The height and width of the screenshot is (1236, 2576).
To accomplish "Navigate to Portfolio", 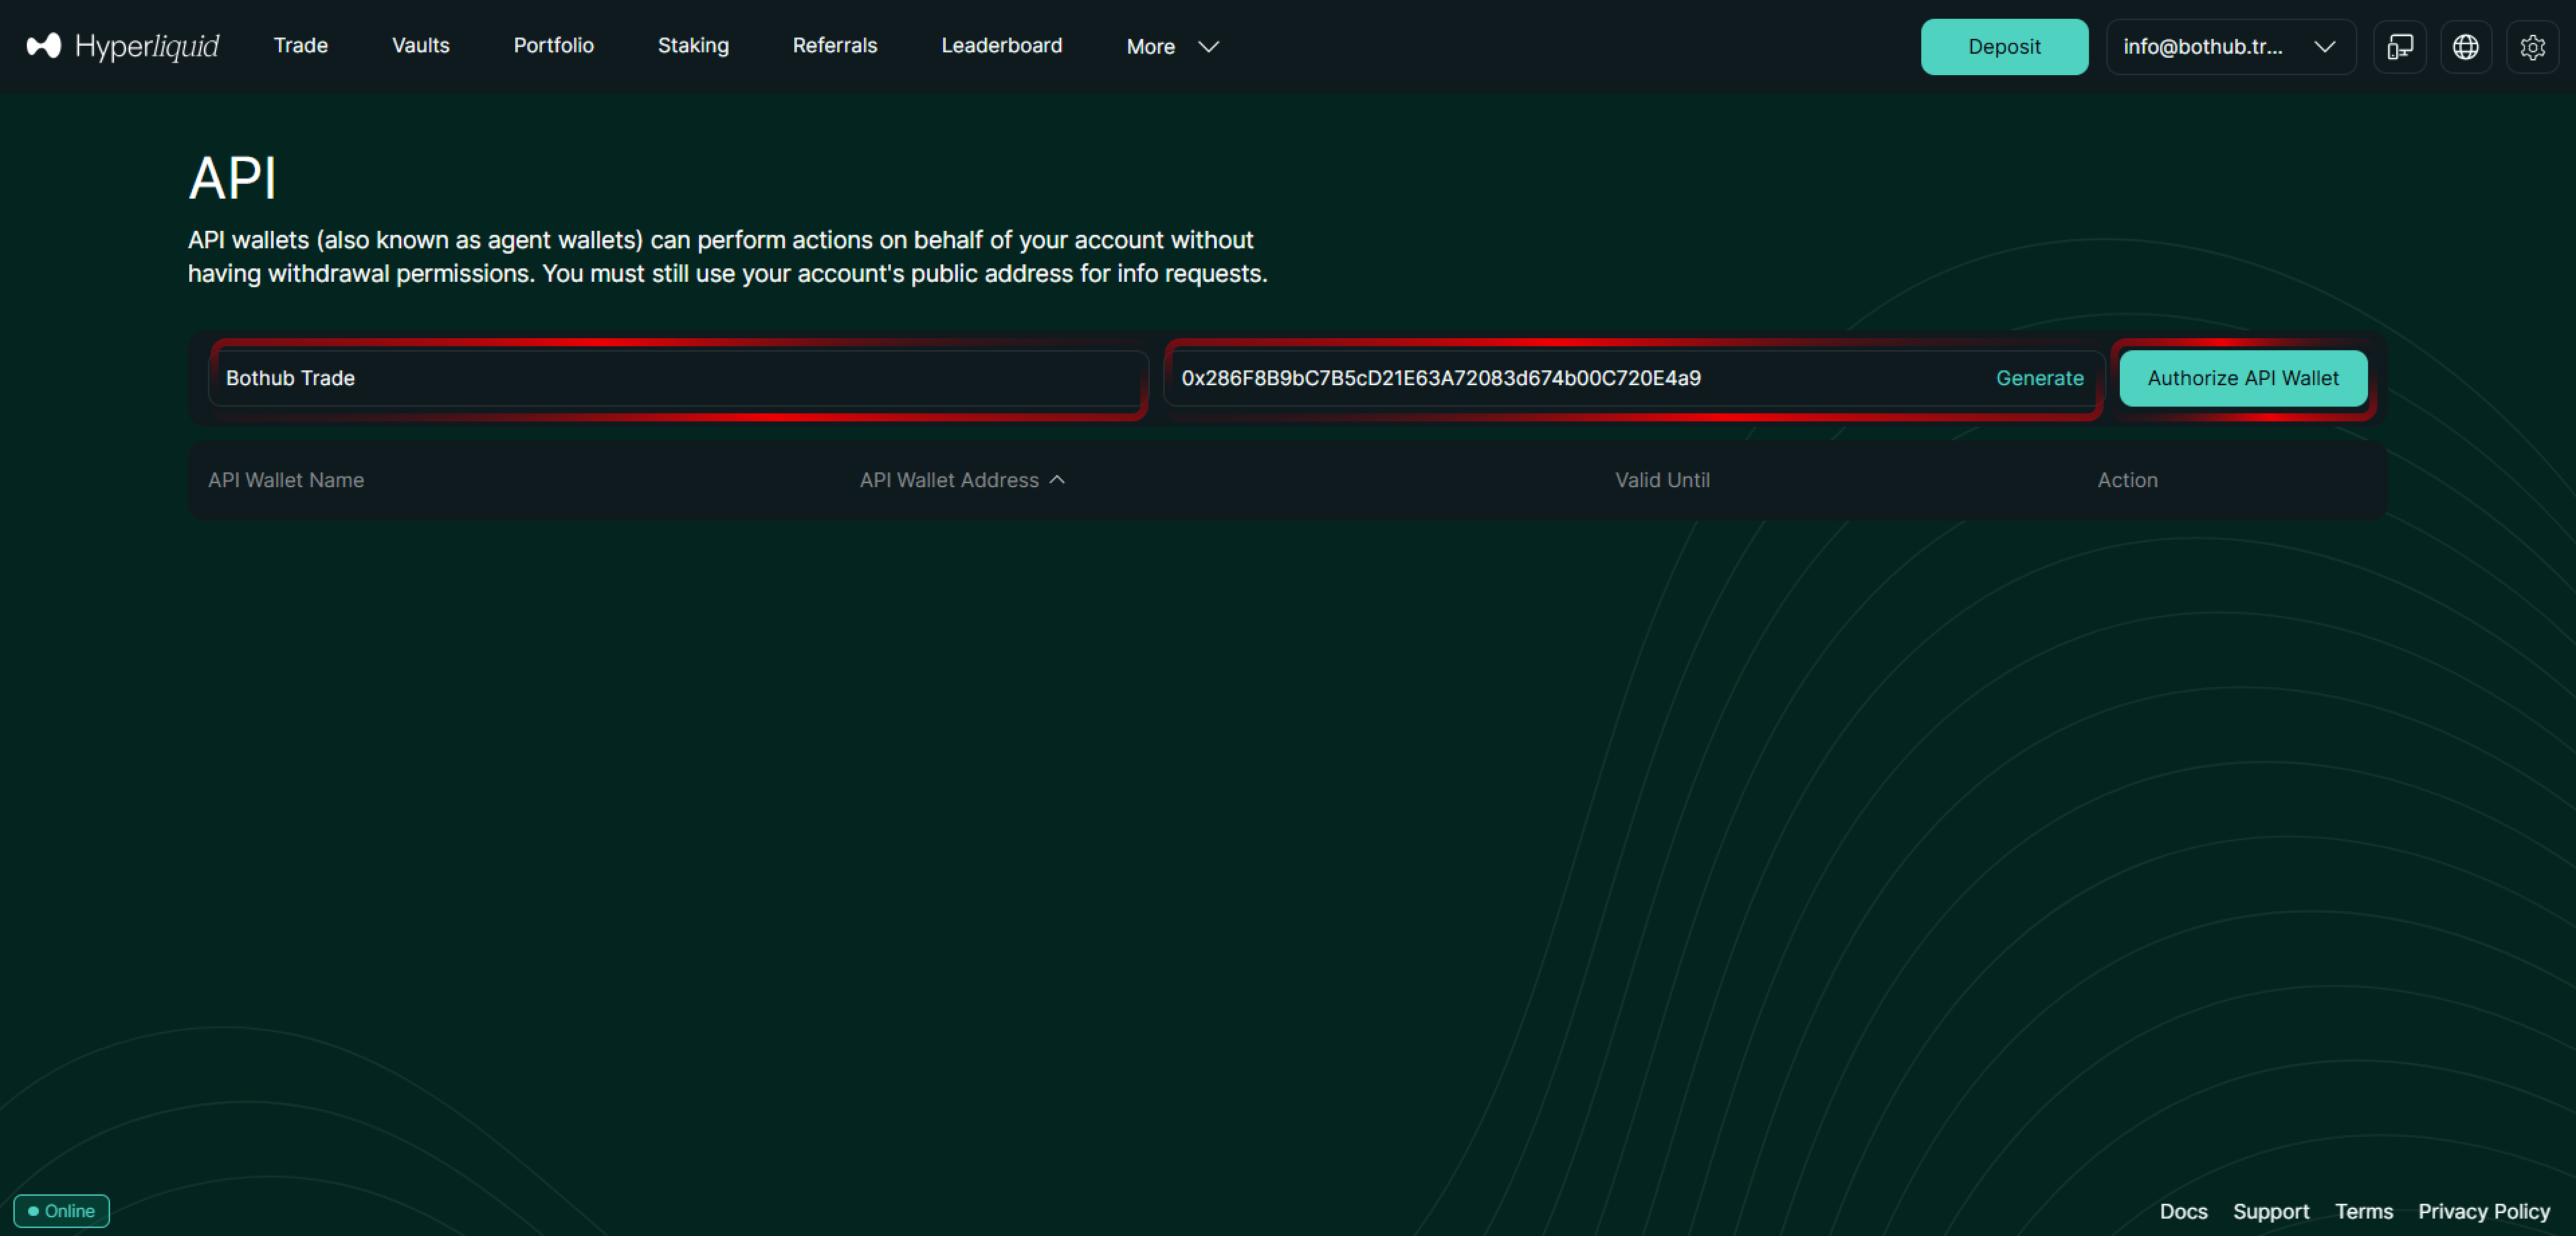I will click(553, 46).
